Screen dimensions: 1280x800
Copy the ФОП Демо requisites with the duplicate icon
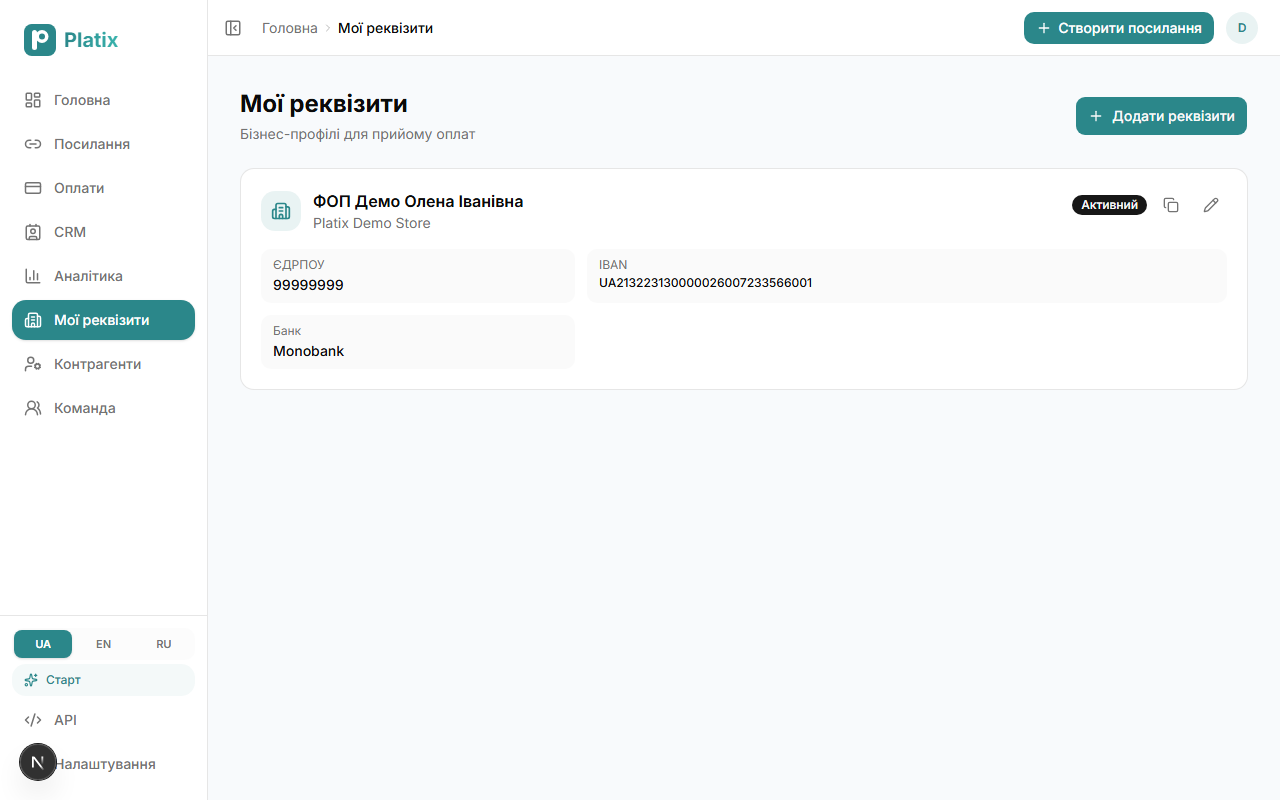pos(1171,205)
